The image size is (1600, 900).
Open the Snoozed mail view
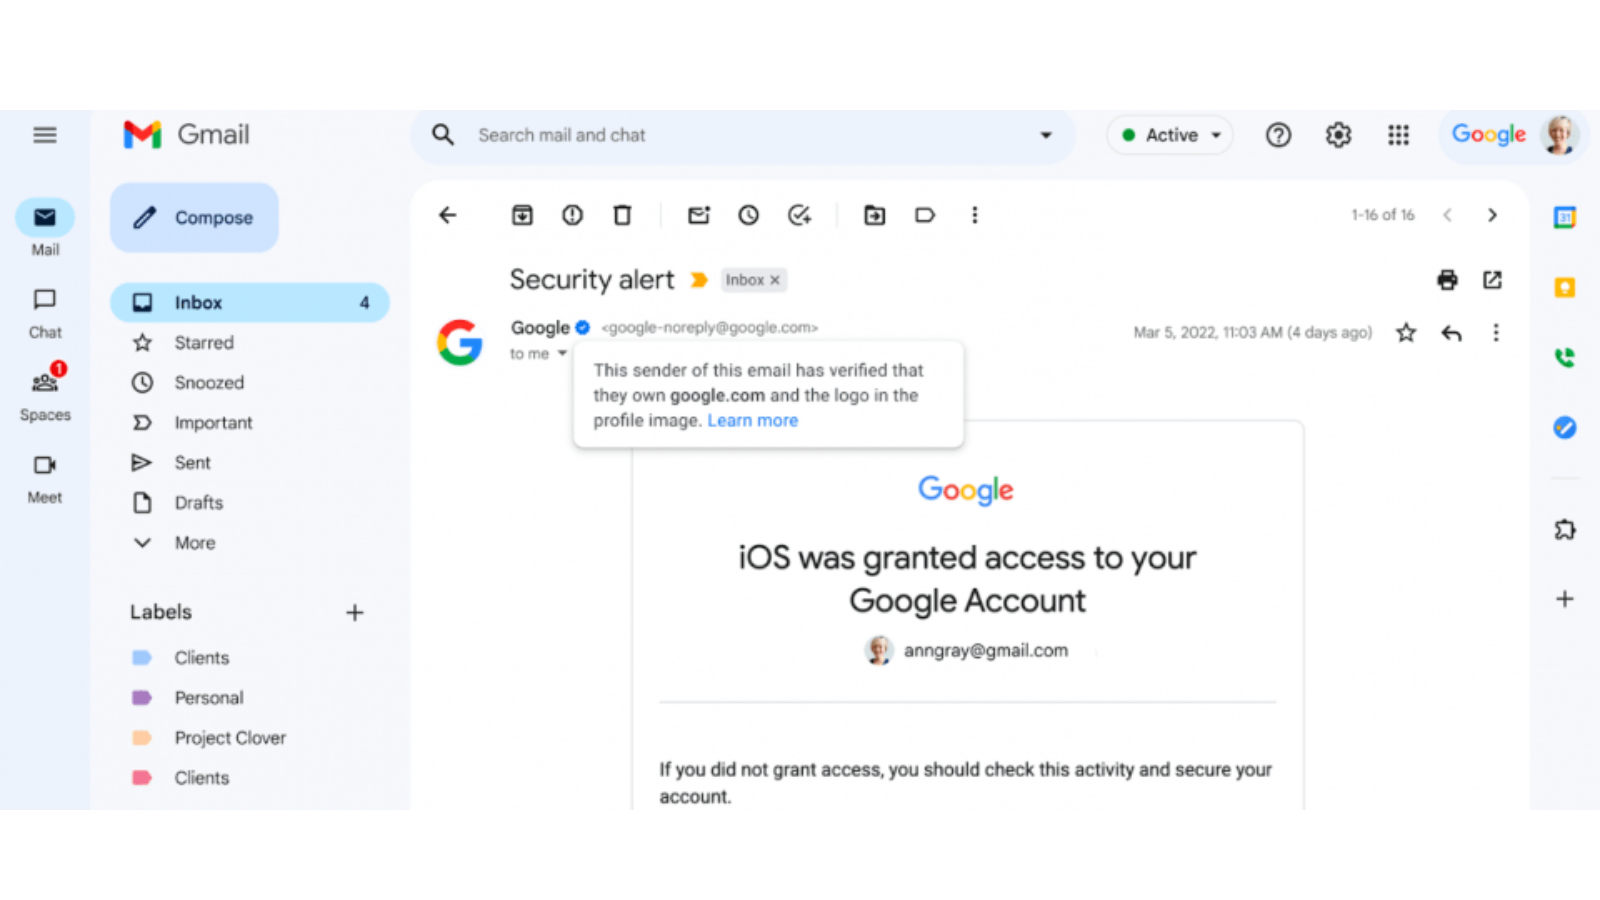(208, 382)
